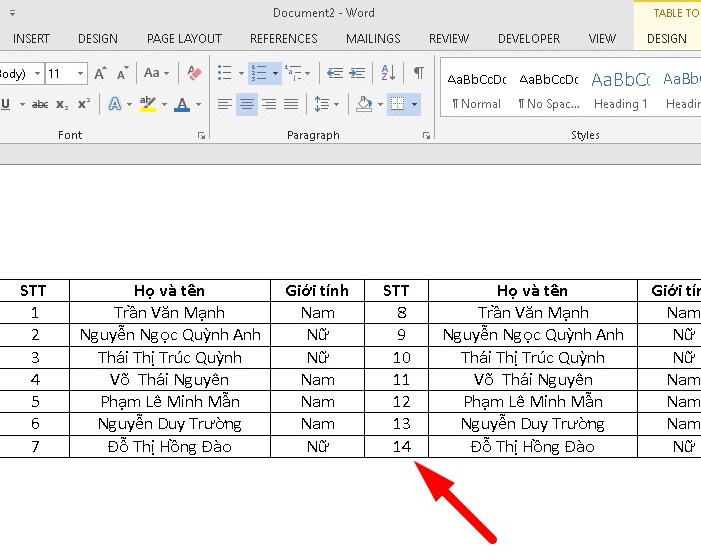
Task: Open Borders dropdown arrow
Action: tap(414, 105)
